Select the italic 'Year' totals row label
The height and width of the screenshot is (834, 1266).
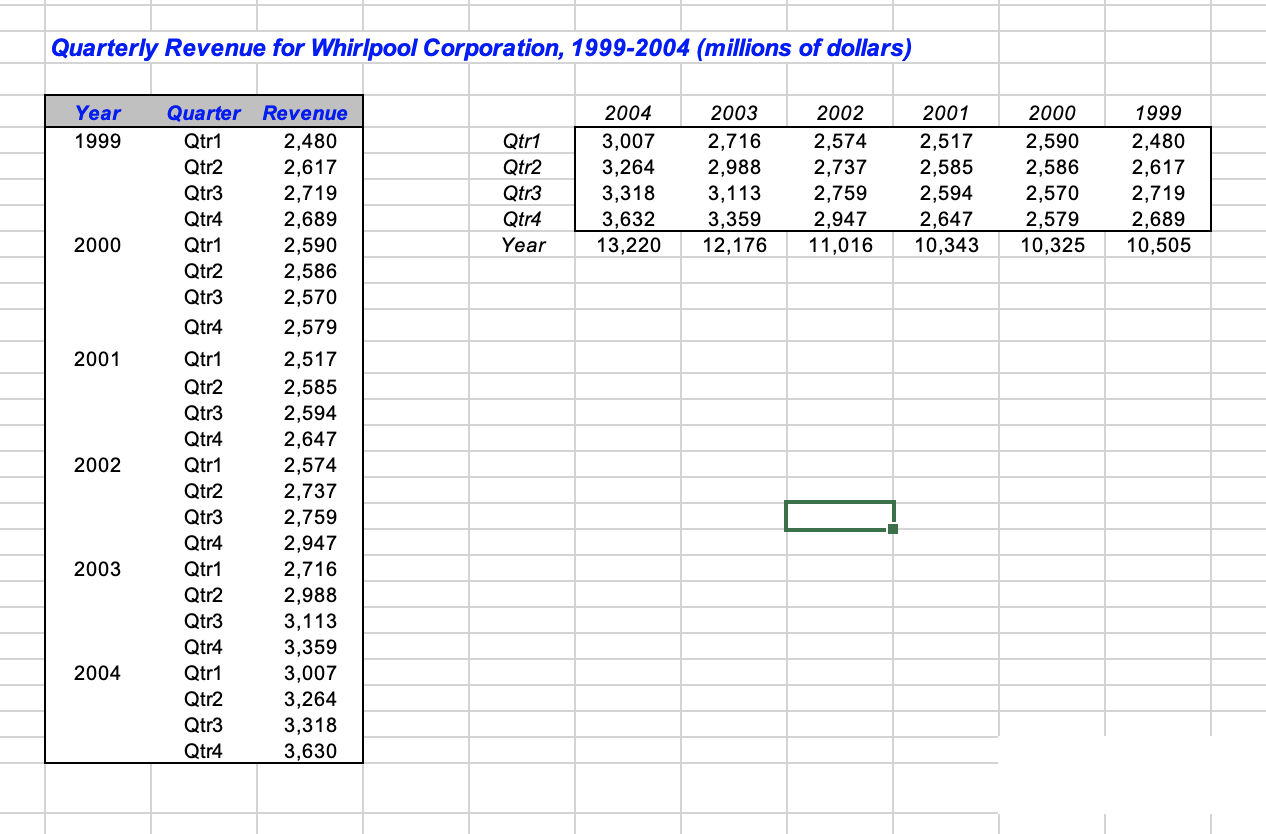524,244
